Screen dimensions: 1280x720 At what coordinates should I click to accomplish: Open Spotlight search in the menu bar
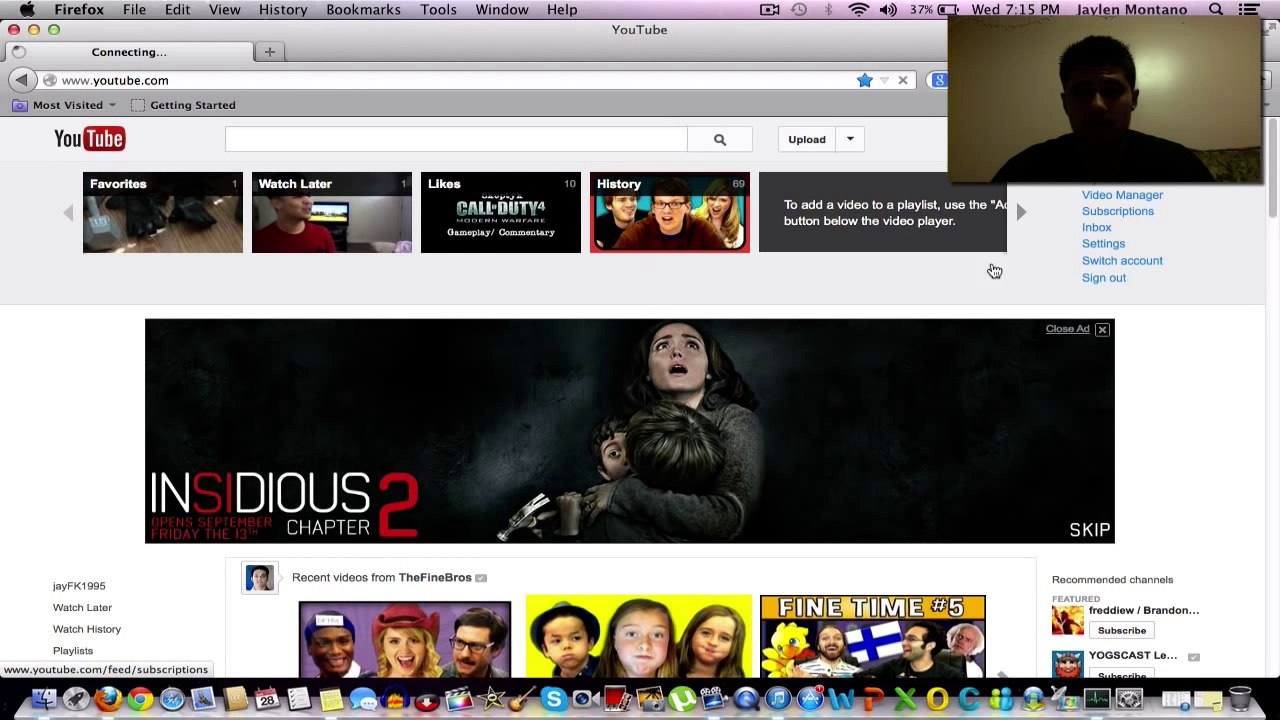pyautogui.click(x=1216, y=9)
